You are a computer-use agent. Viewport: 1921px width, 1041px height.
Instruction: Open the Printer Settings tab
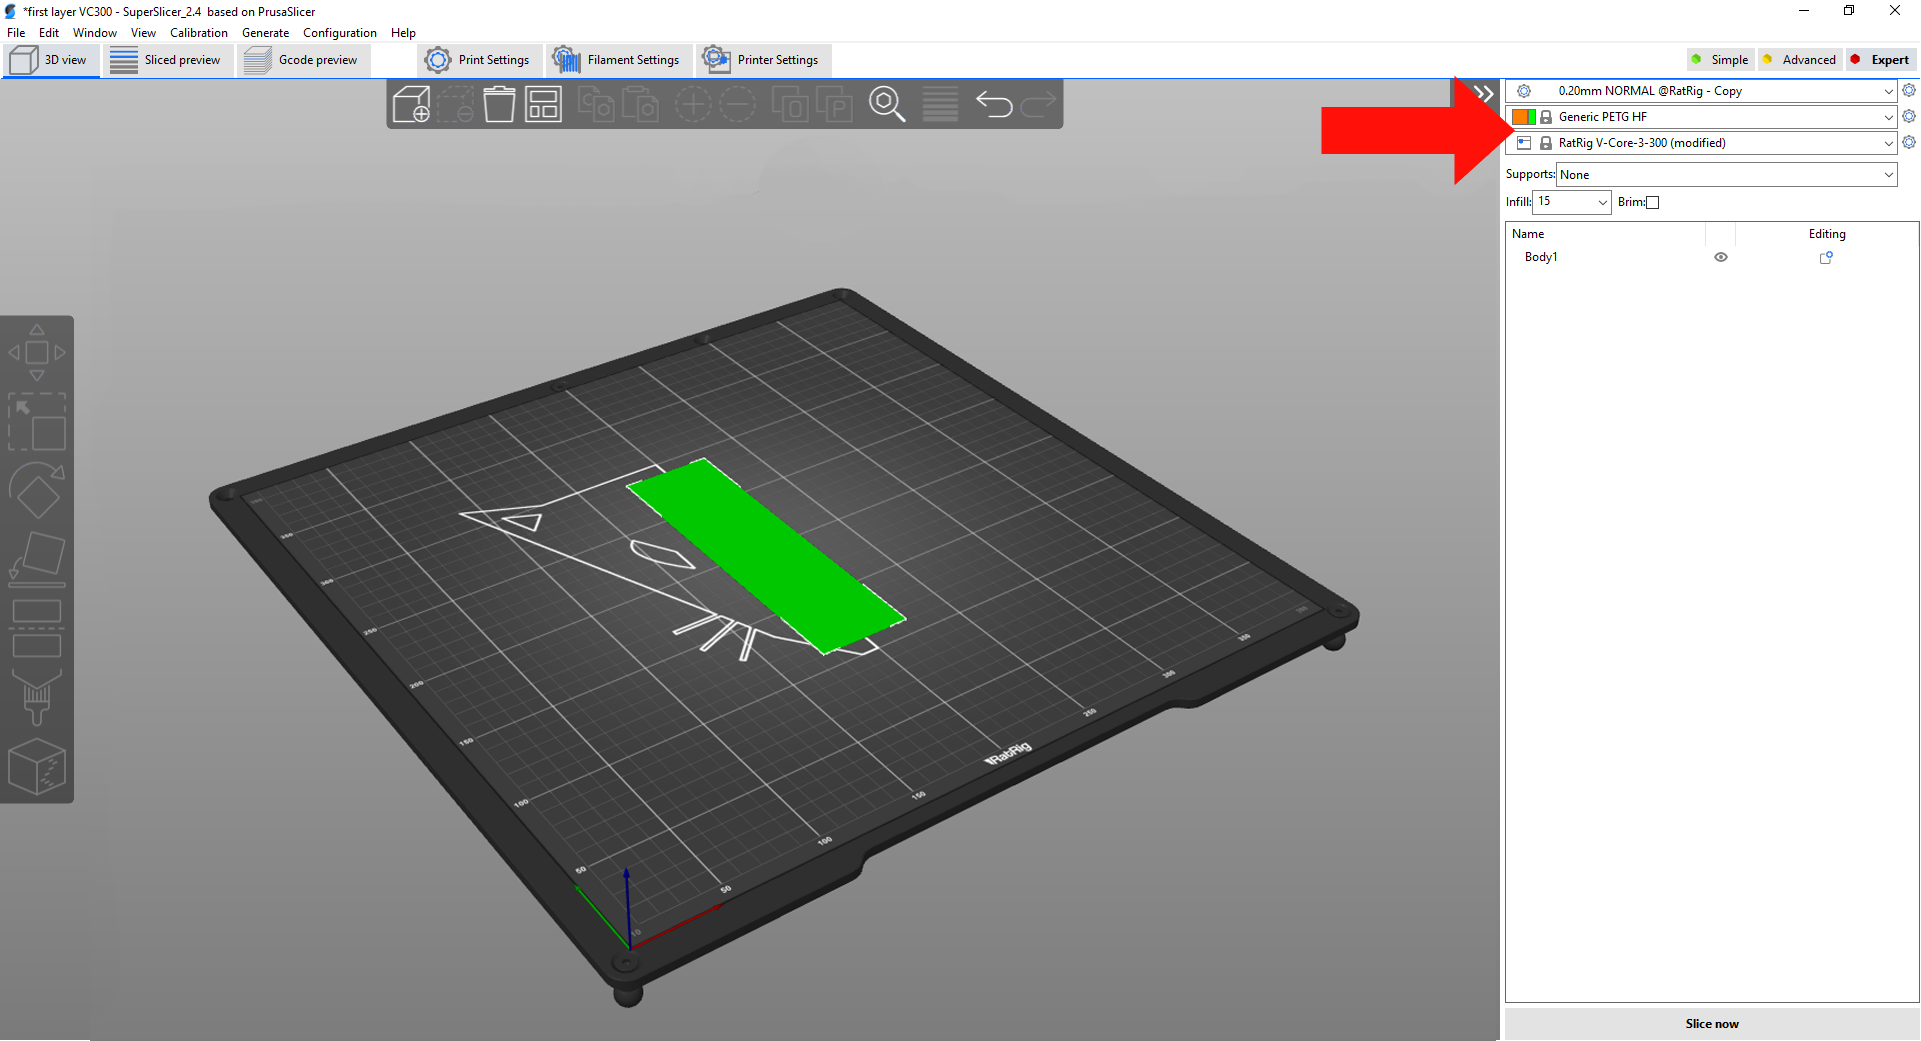pyautogui.click(x=762, y=60)
